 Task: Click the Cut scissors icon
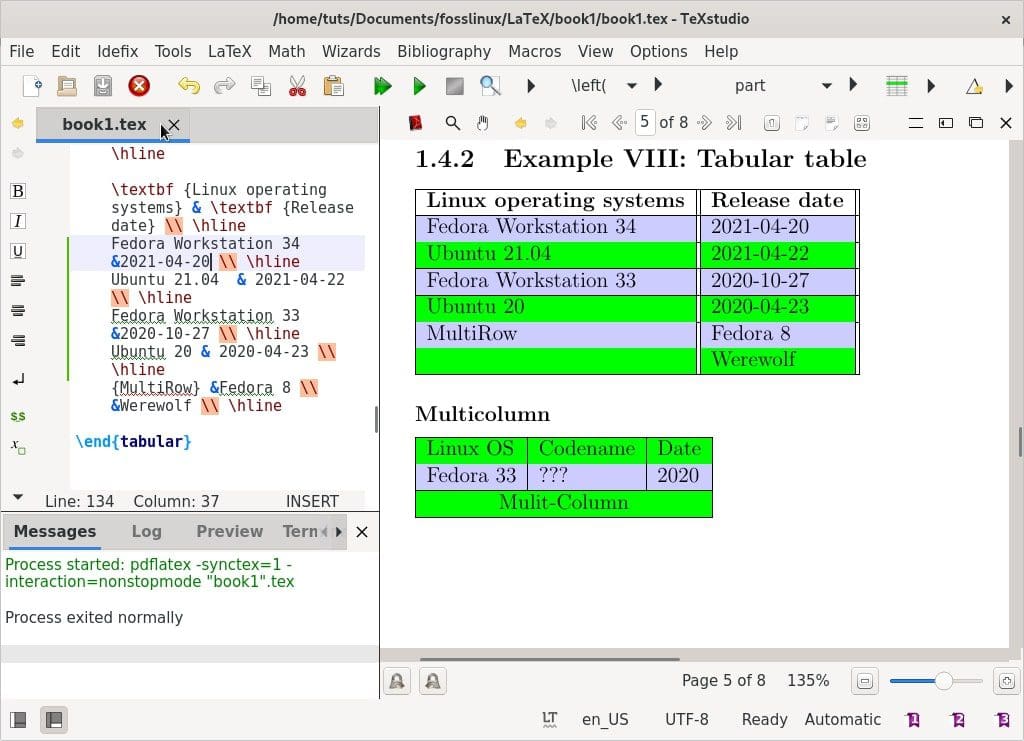pyautogui.click(x=296, y=86)
